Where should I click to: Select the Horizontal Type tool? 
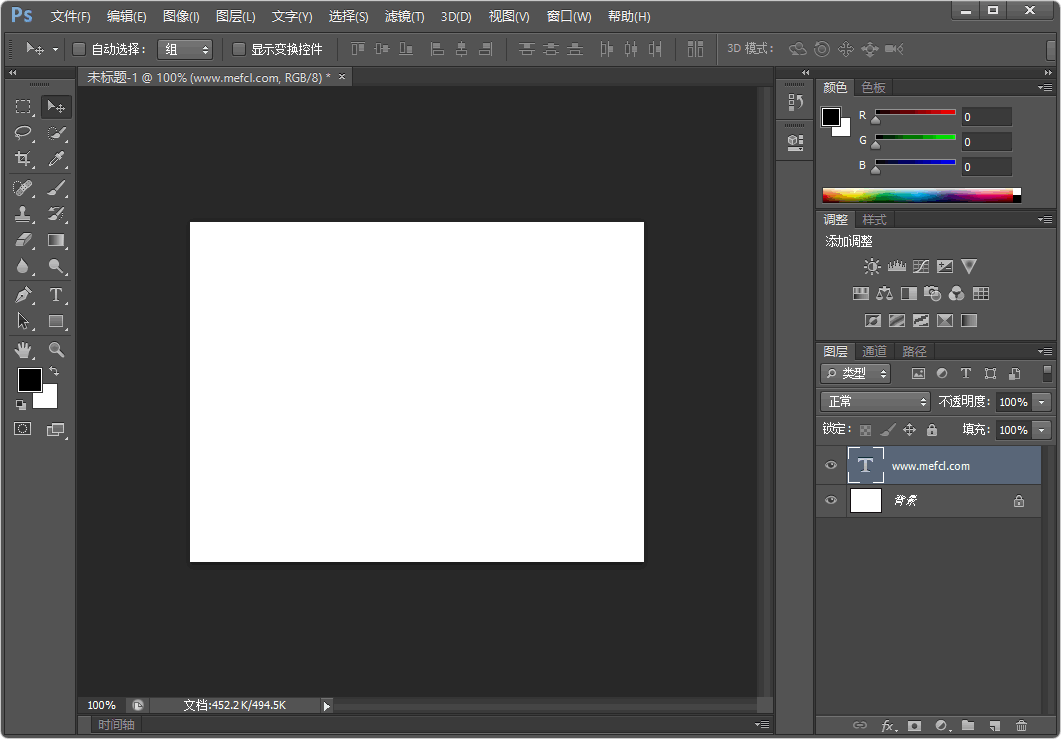[x=57, y=295]
